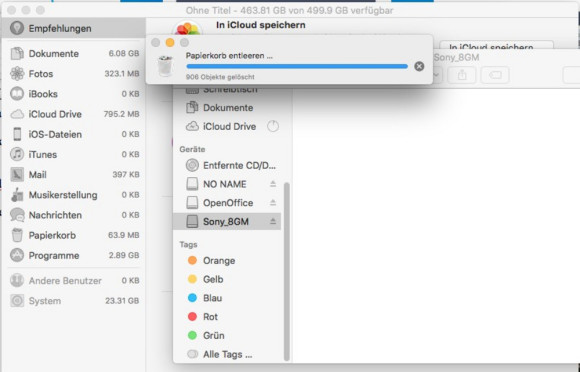Eject the NO NAME volume

coord(273,184)
